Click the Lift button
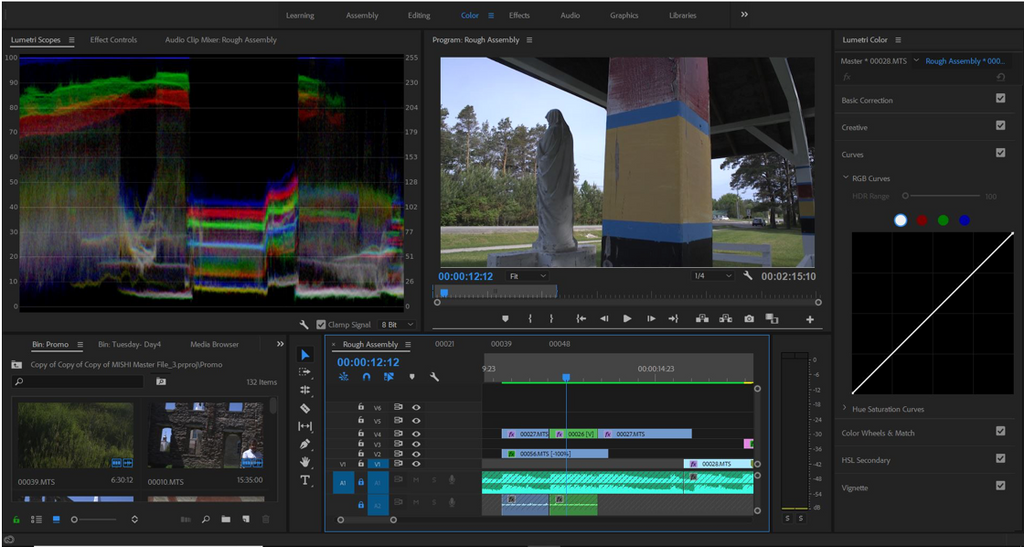 pos(702,319)
